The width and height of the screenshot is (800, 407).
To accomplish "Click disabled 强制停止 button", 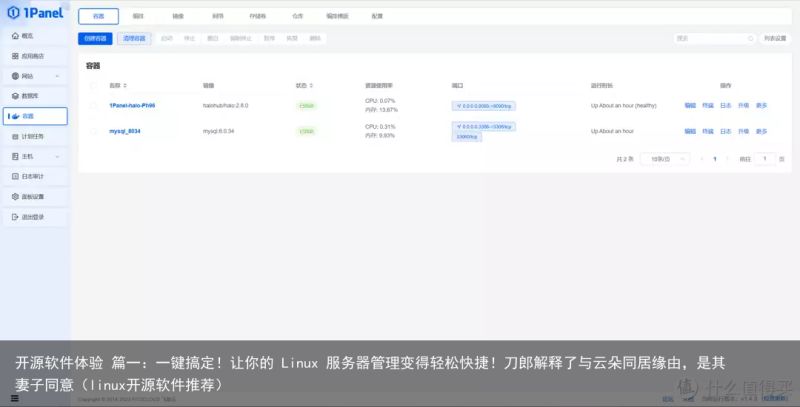I will point(240,38).
